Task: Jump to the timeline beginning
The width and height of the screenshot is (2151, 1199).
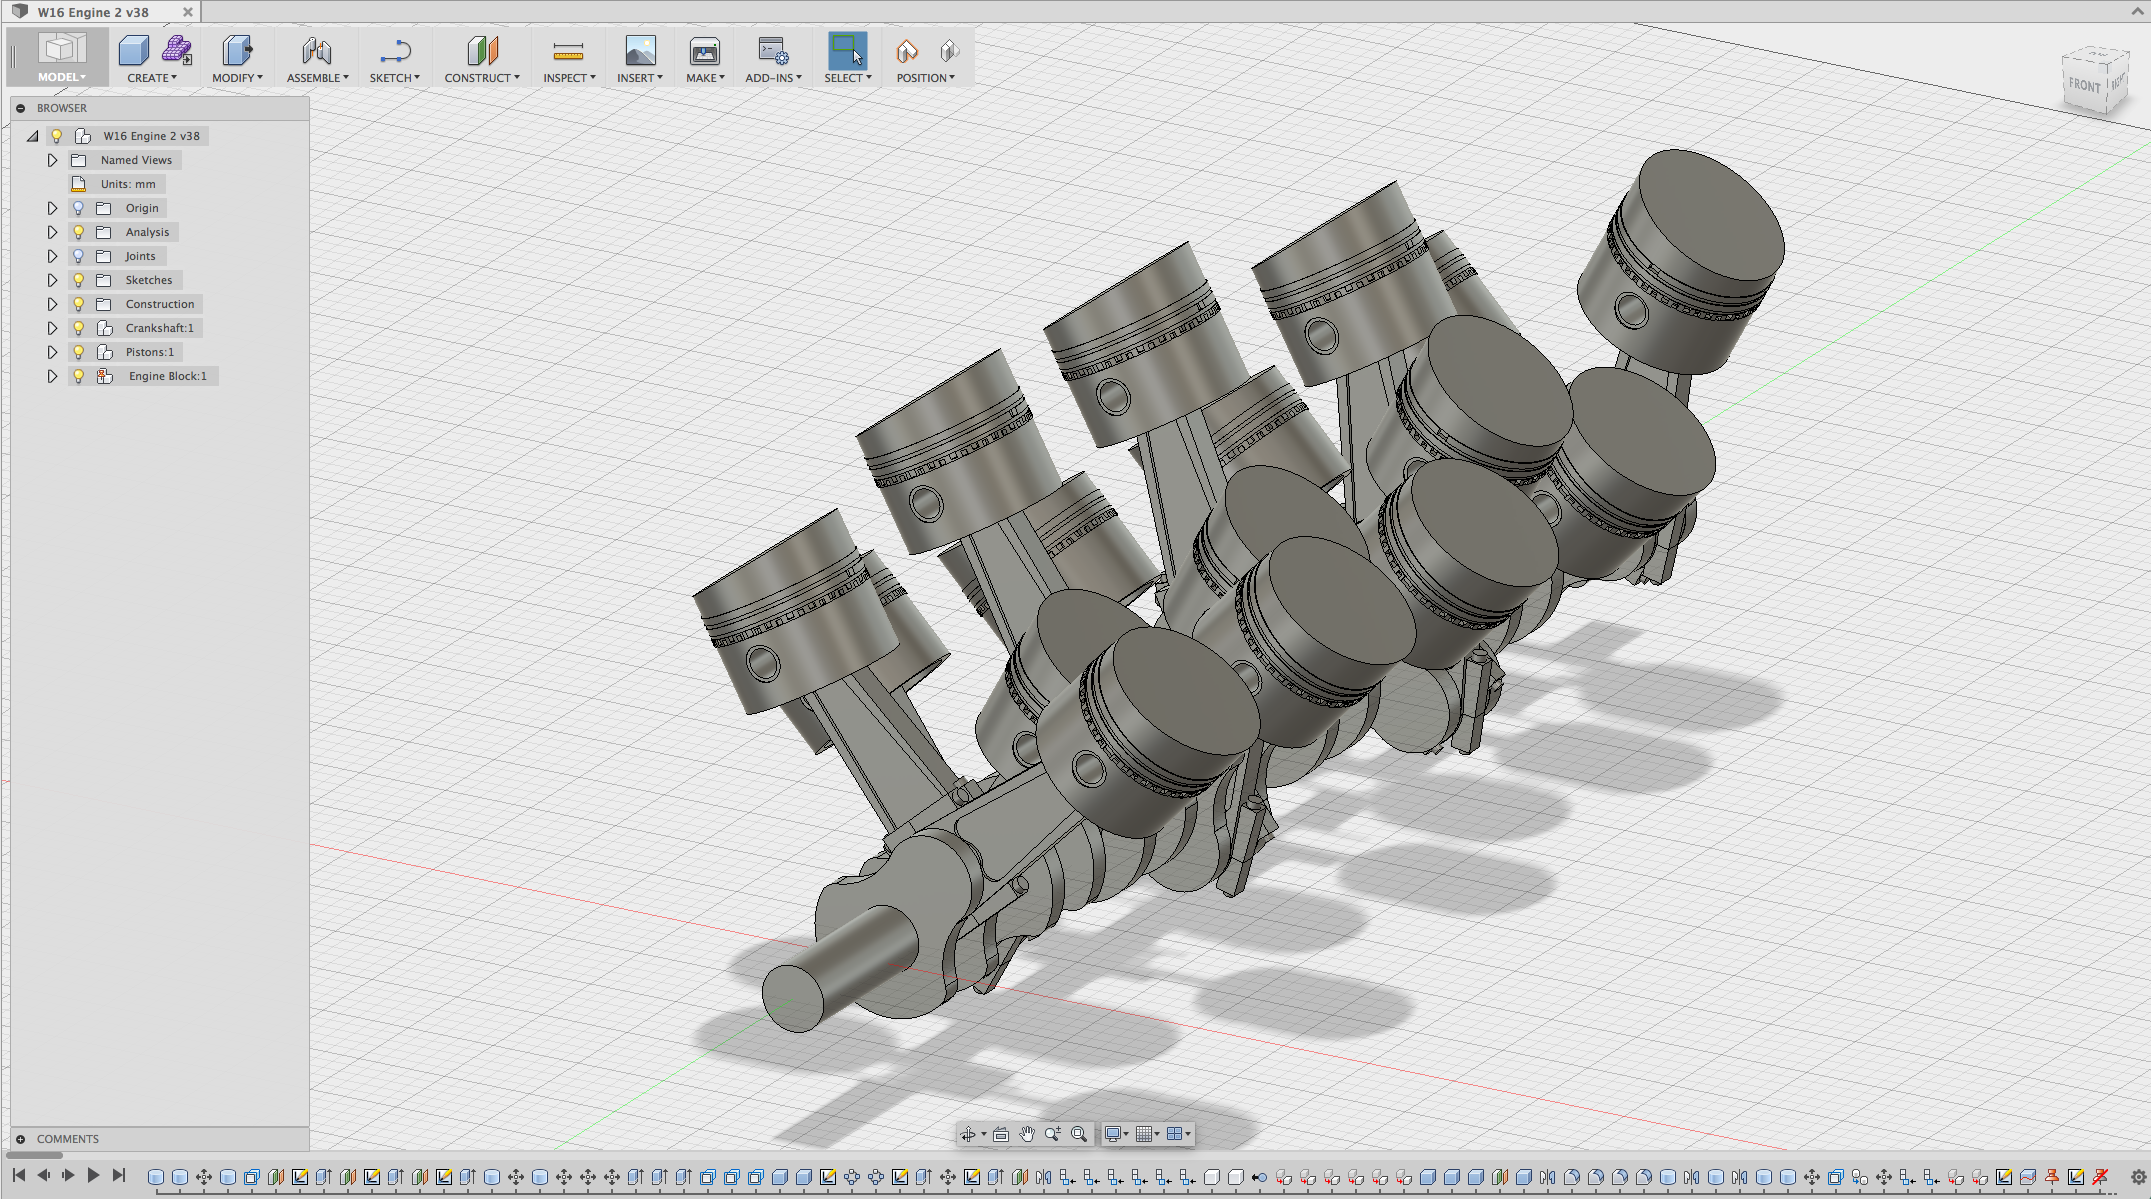Action: pyautogui.click(x=18, y=1176)
